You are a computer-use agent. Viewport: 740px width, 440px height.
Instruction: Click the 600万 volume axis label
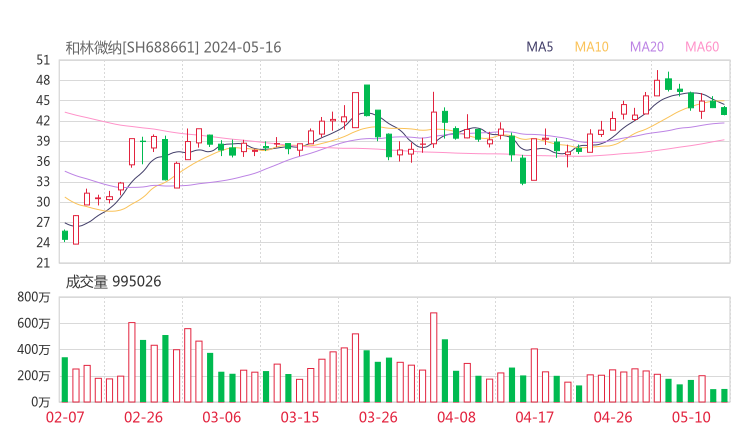click(34, 323)
